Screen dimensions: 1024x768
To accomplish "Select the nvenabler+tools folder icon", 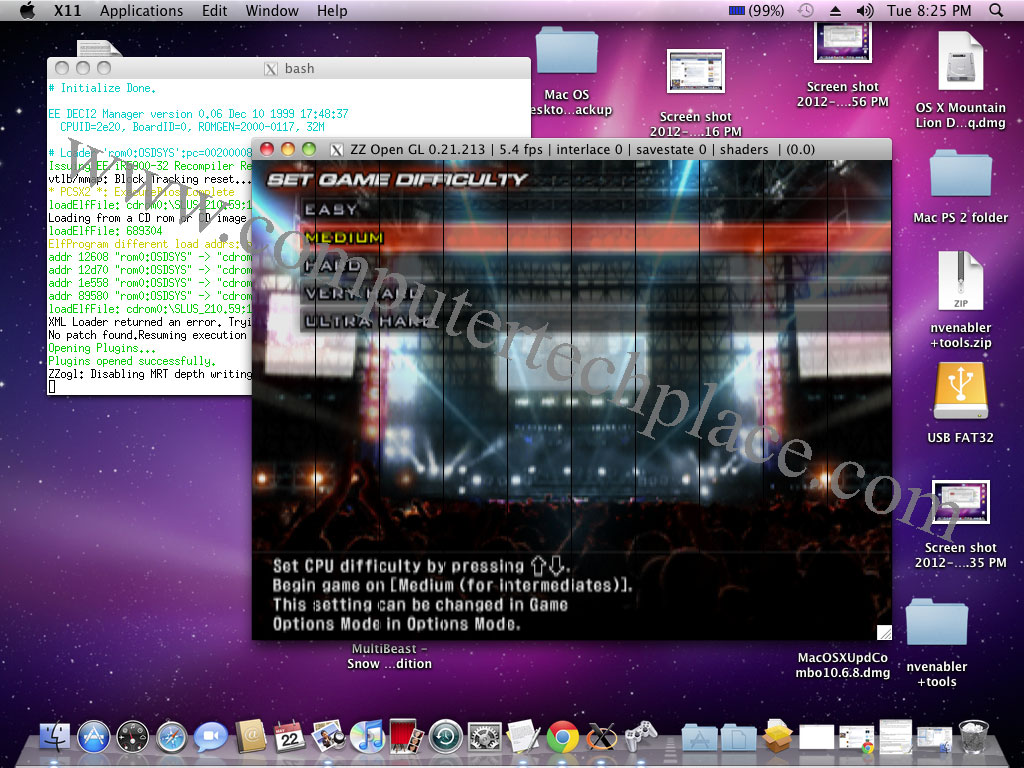I will [x=936, y=622].
